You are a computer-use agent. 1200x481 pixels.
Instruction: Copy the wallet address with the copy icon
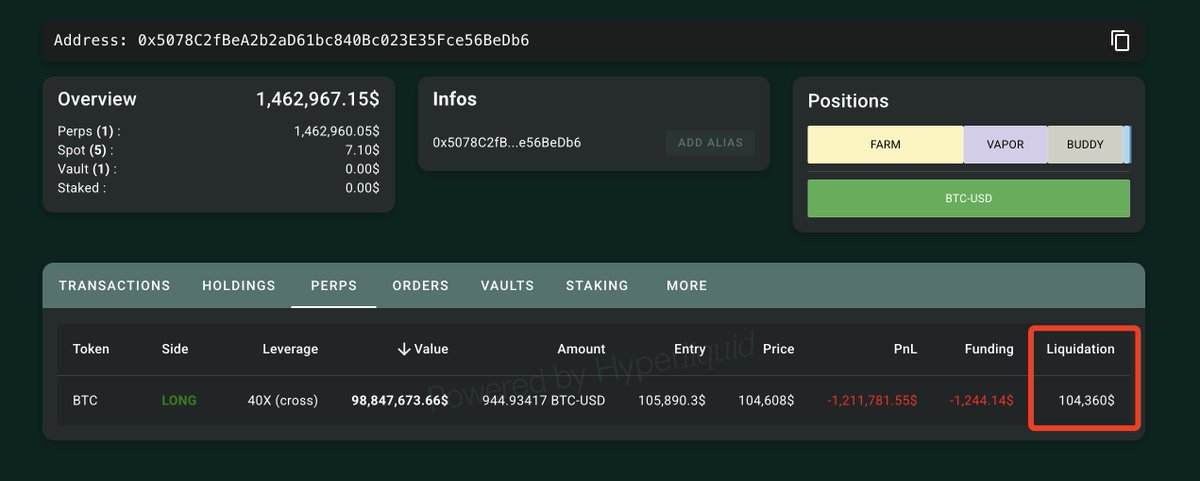click(1120, 41)
